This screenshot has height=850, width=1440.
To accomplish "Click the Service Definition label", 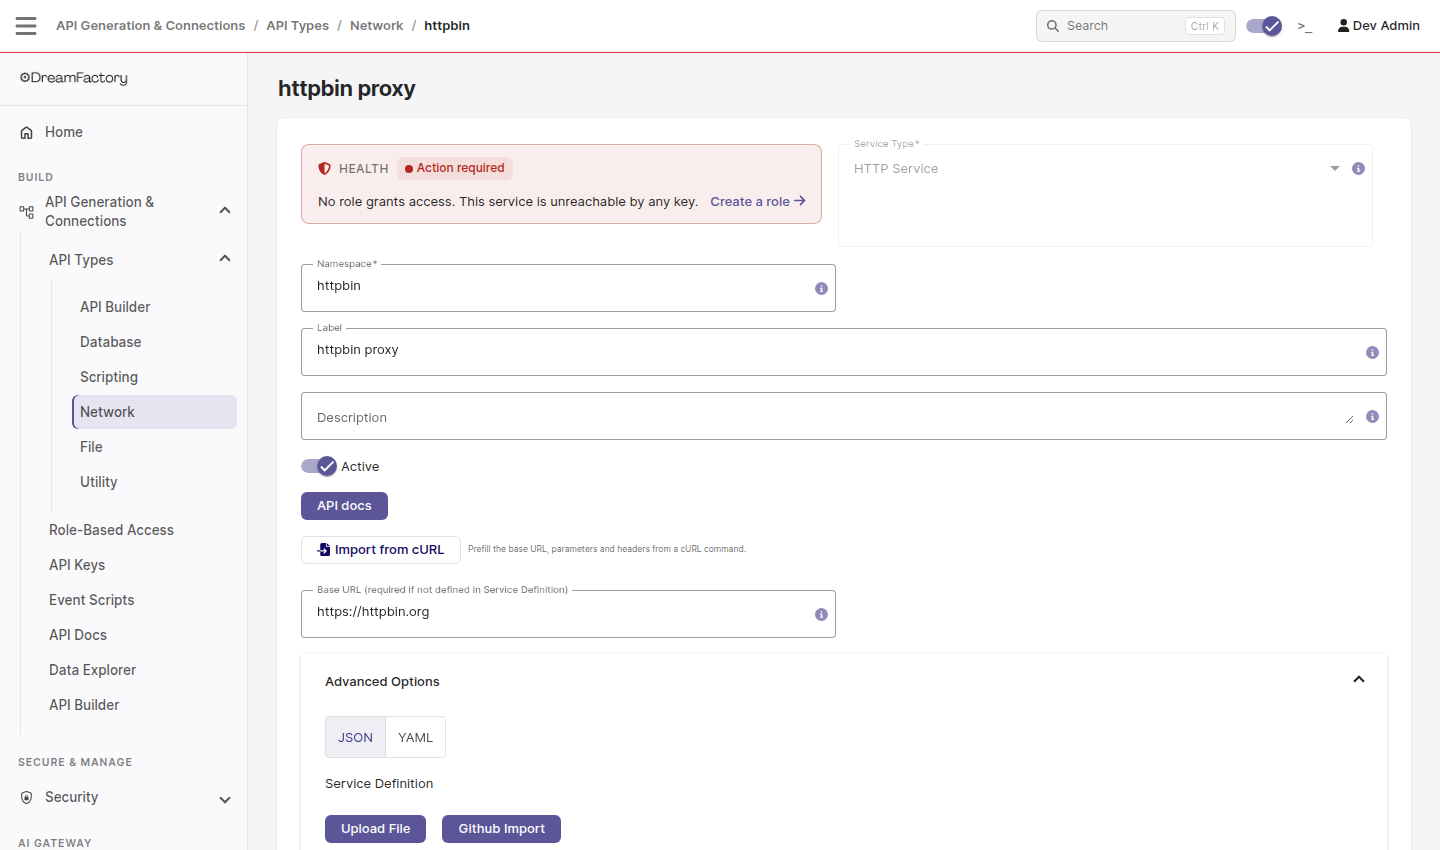I will click(x=379, y=784).
